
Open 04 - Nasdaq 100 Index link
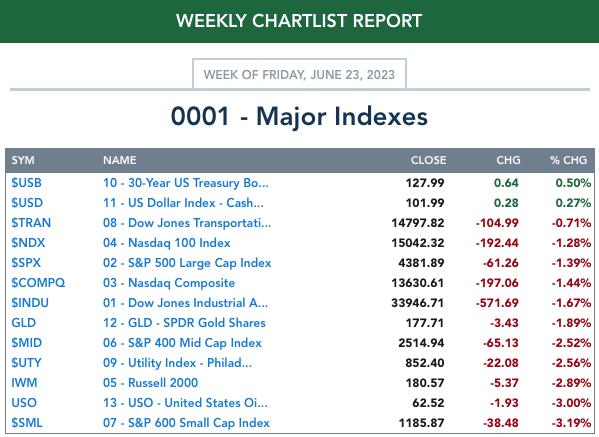coord(167,243)
